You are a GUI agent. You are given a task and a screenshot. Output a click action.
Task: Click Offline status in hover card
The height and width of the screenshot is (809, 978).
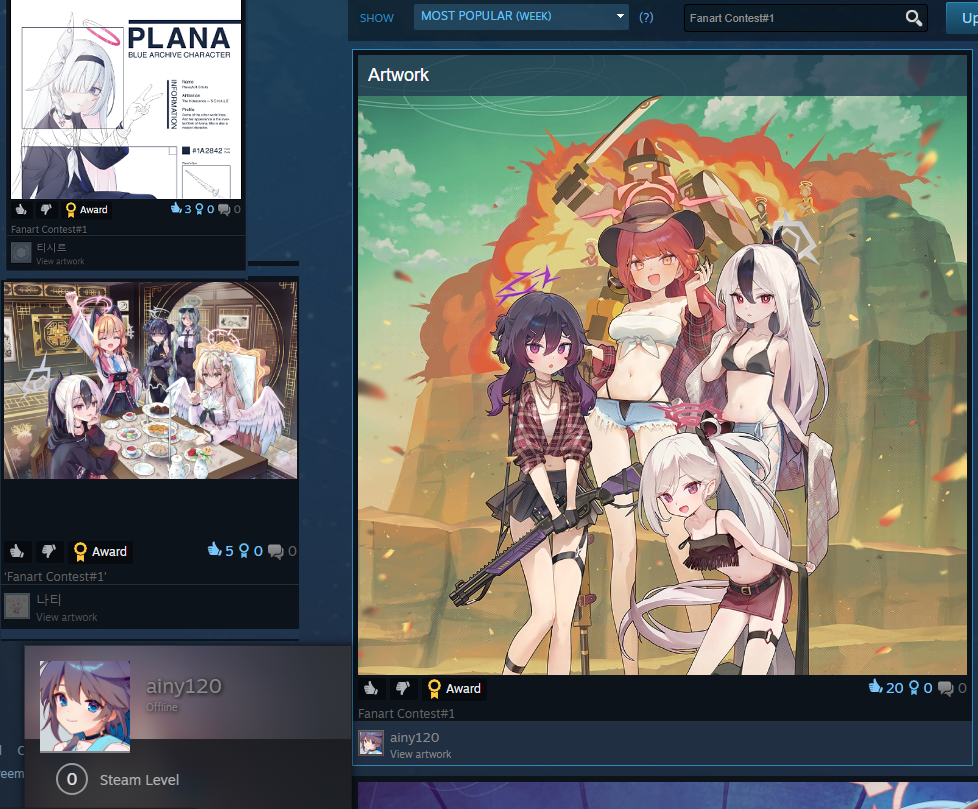[x=162, y=707]
